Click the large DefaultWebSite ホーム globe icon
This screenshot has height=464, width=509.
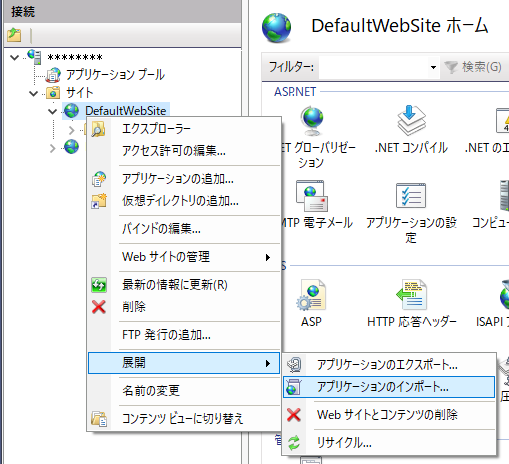(x=276, y=28)
